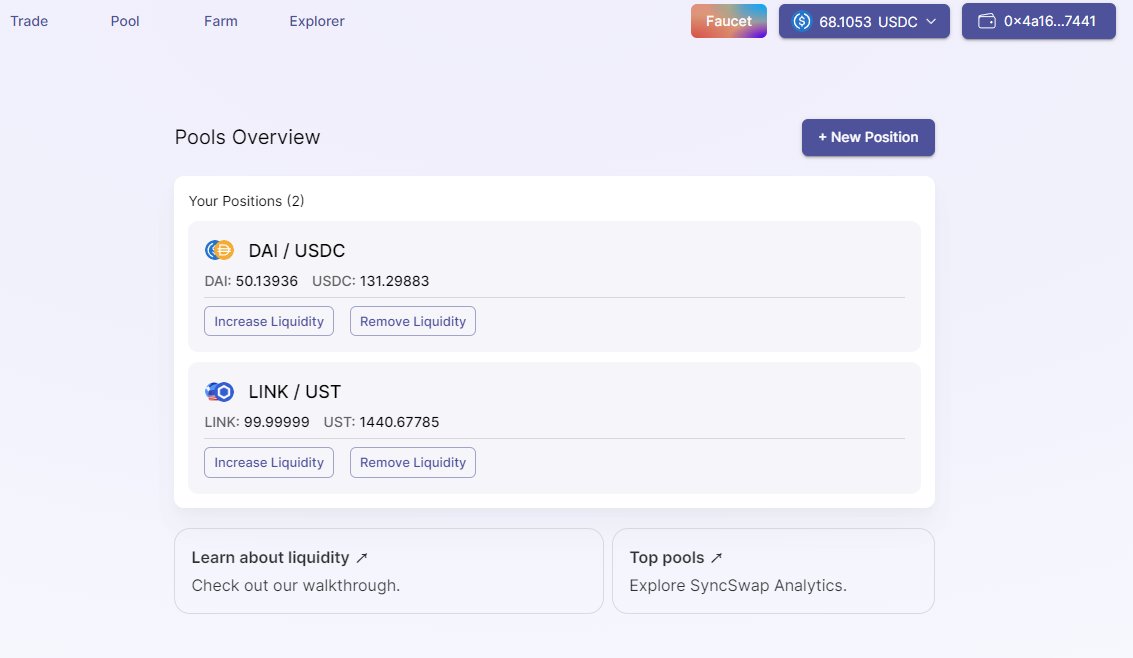
Task: Increase Liquidity for the DAI / USDC position
Action: pos(269,321)
